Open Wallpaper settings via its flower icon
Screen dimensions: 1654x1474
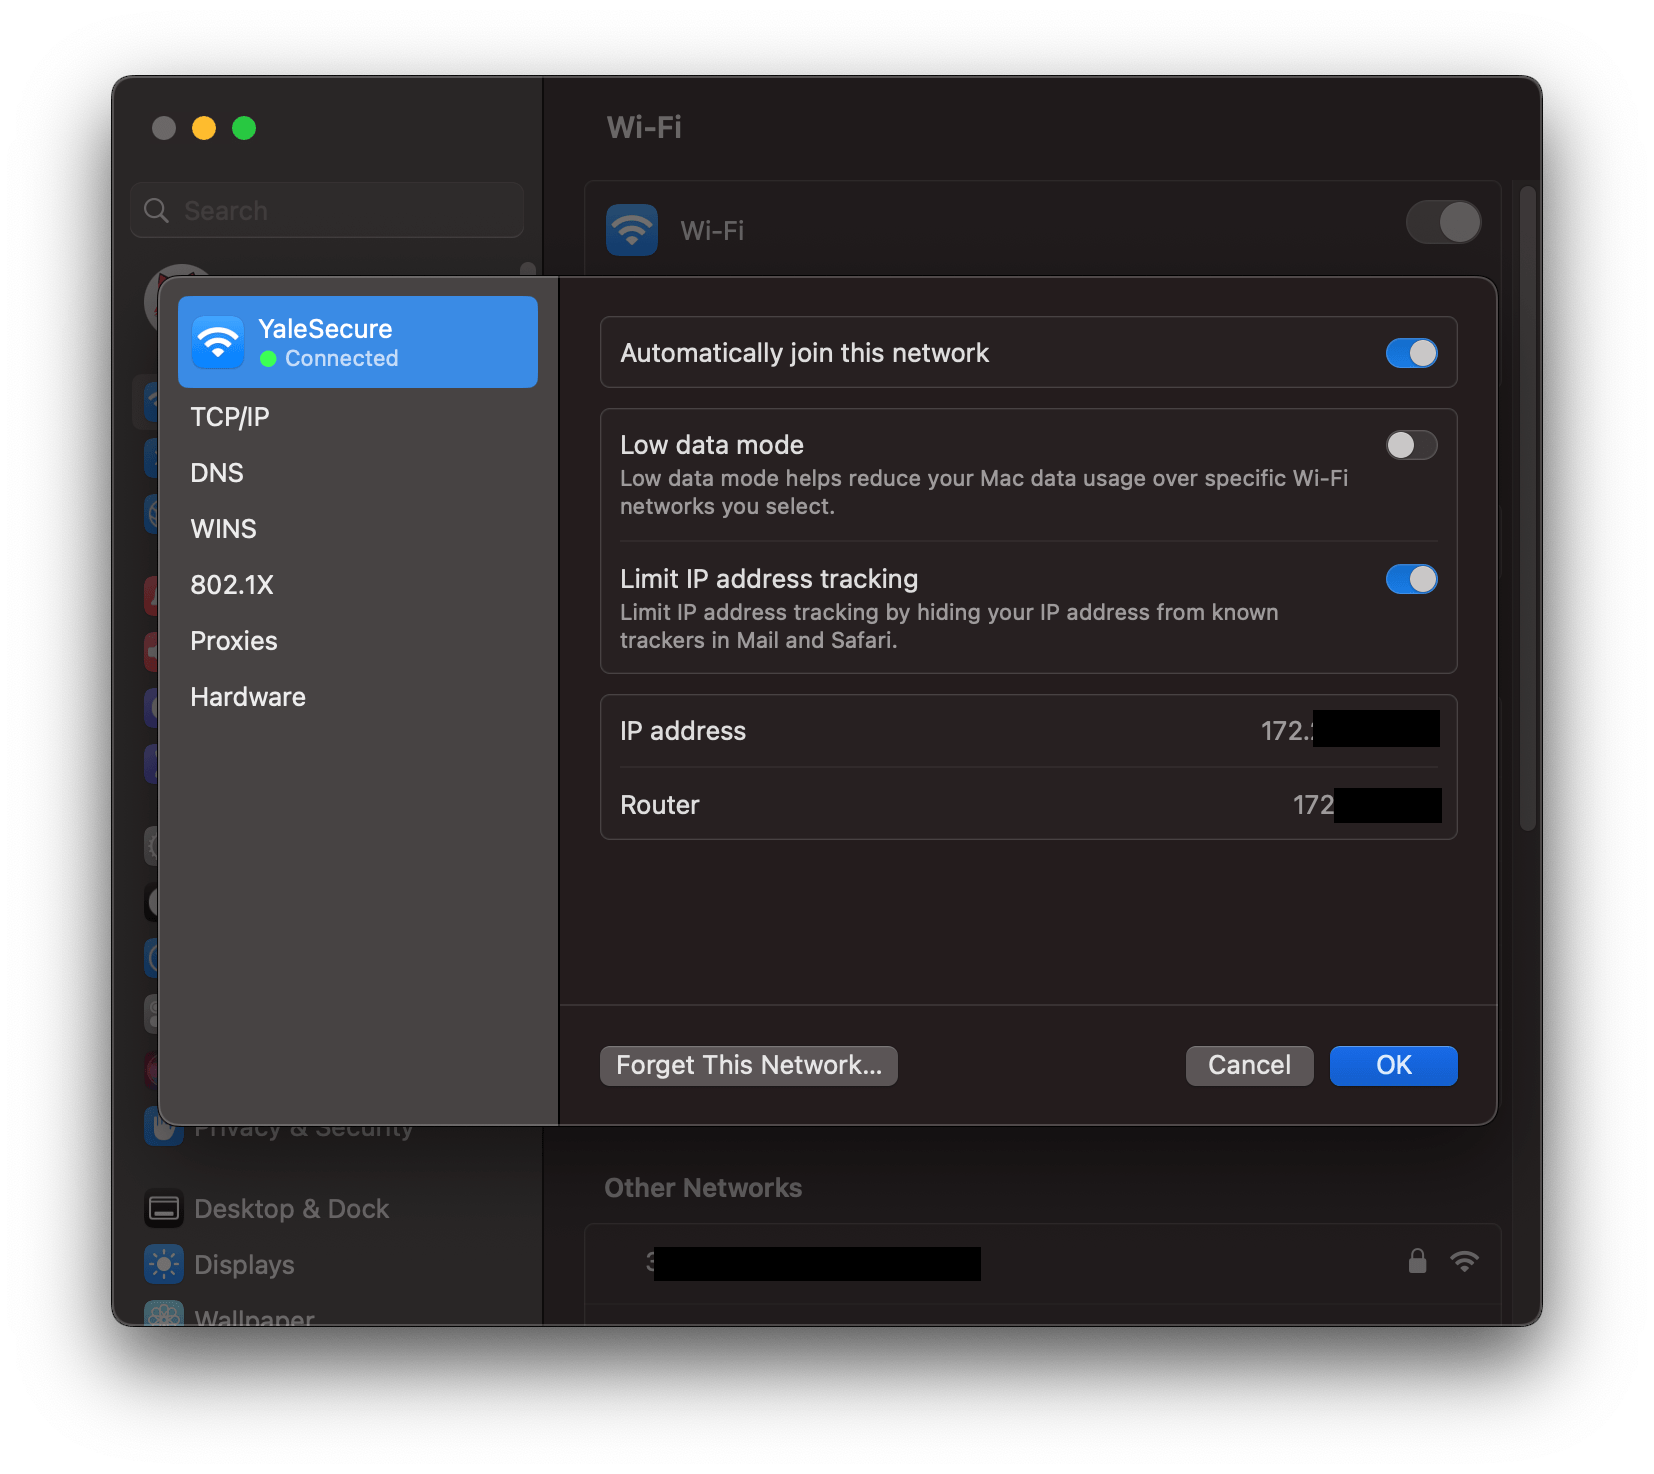tap(163, 1314)
